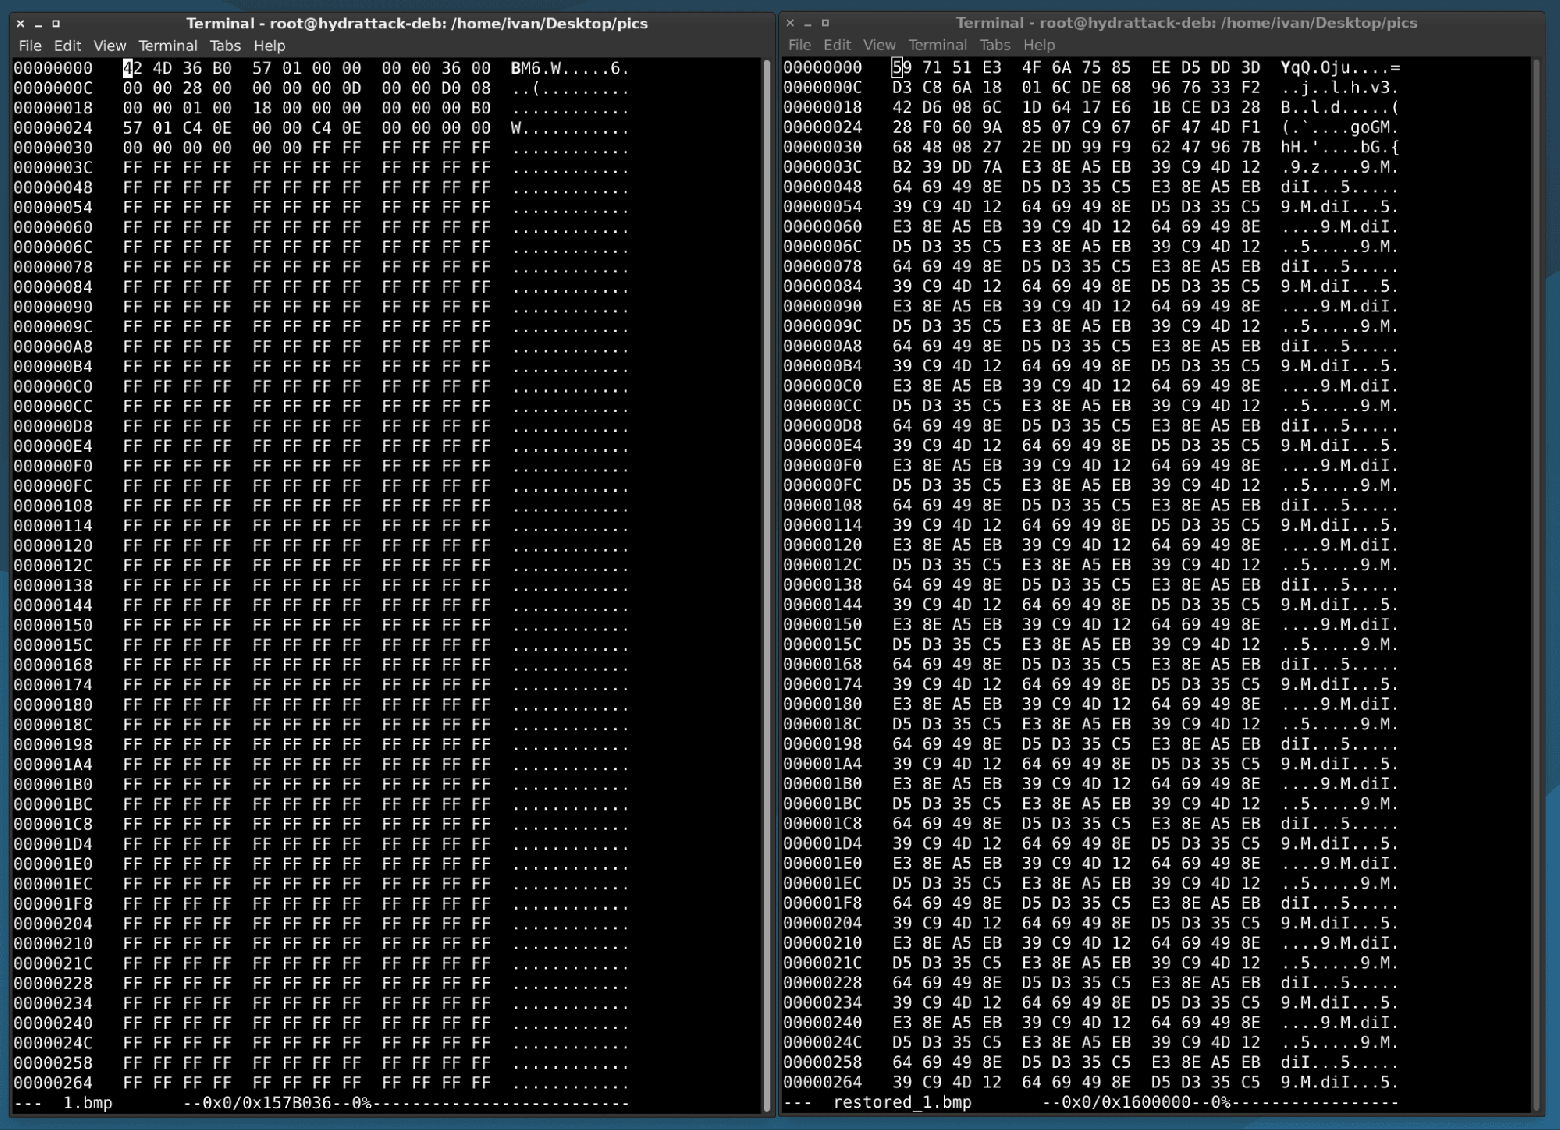Image resolution: width=1560 pixels, height=1130 pixels.
Task: Click offset 0000000C in right hex view
Action: coord(822,87)
